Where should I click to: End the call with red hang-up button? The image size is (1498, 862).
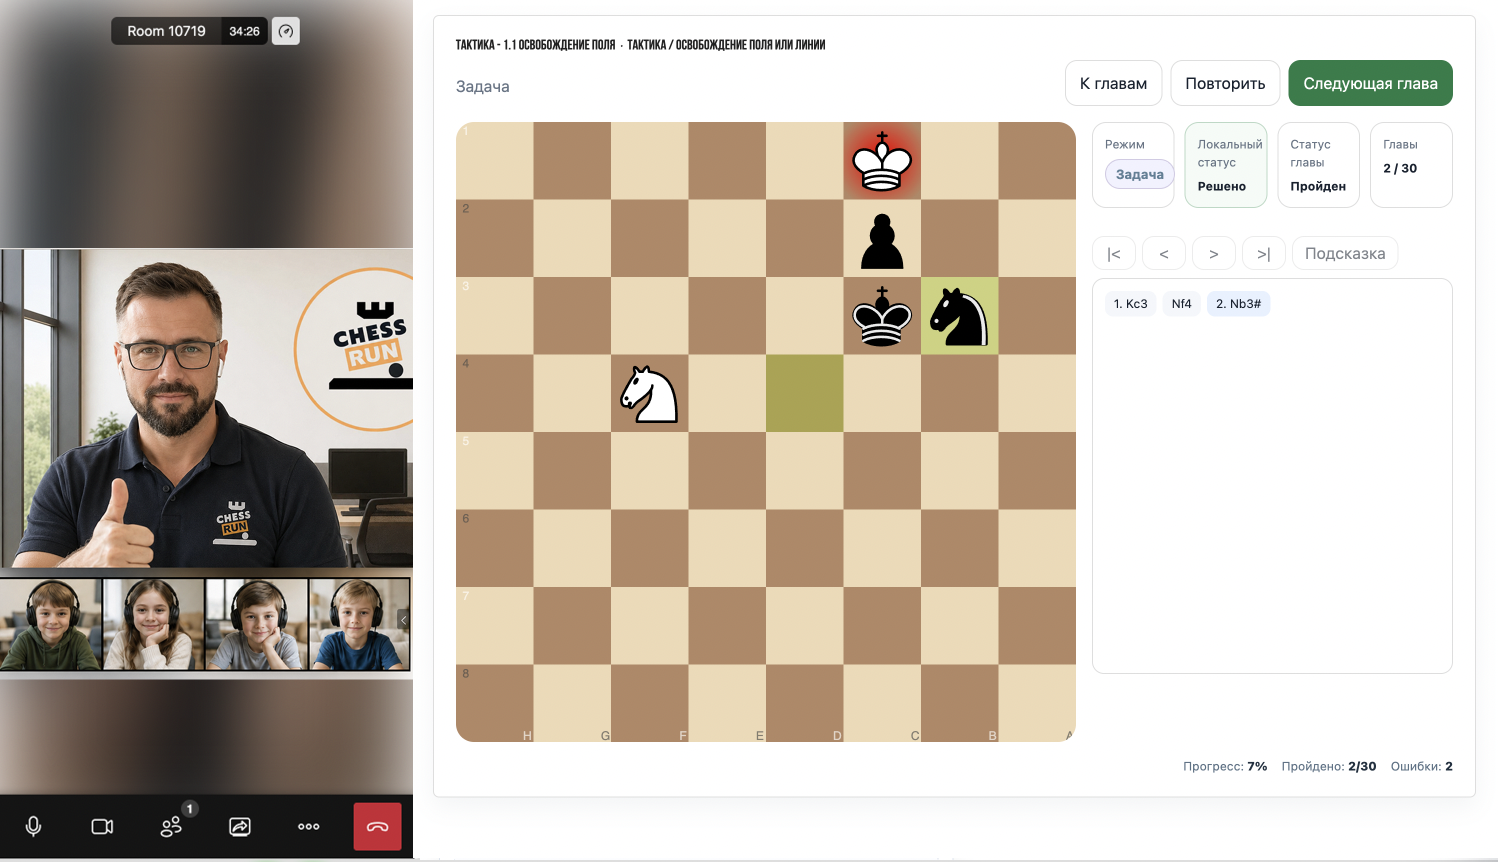tap(377, 826)
